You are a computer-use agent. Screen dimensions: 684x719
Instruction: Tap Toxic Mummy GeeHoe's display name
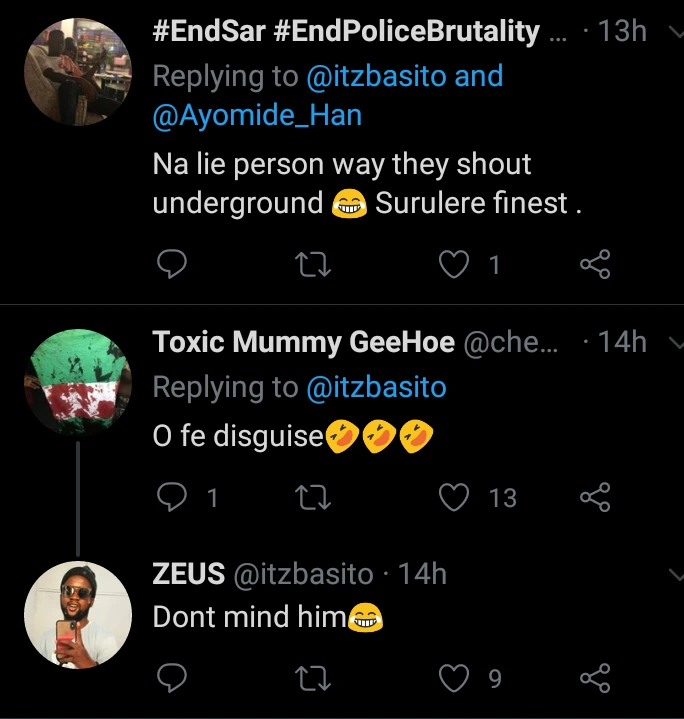pos(300,343)
